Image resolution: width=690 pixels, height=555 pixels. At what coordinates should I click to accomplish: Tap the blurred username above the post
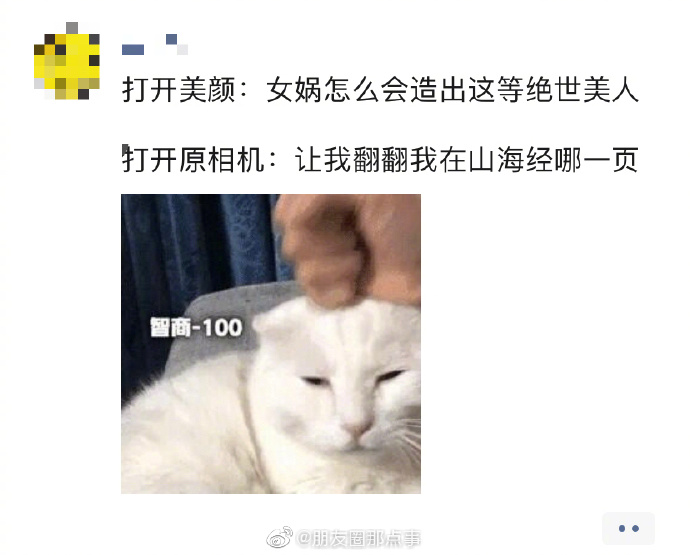point(155,44)
